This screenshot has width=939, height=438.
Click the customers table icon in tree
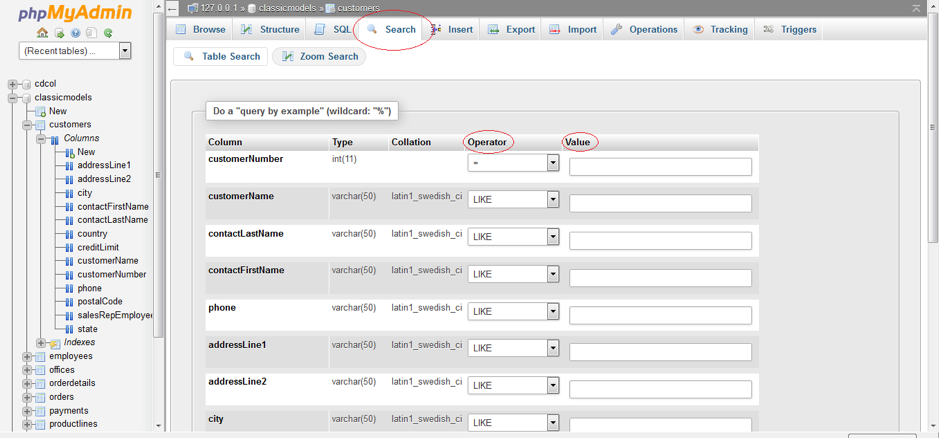pyautogui.click(x=41, y=125)
